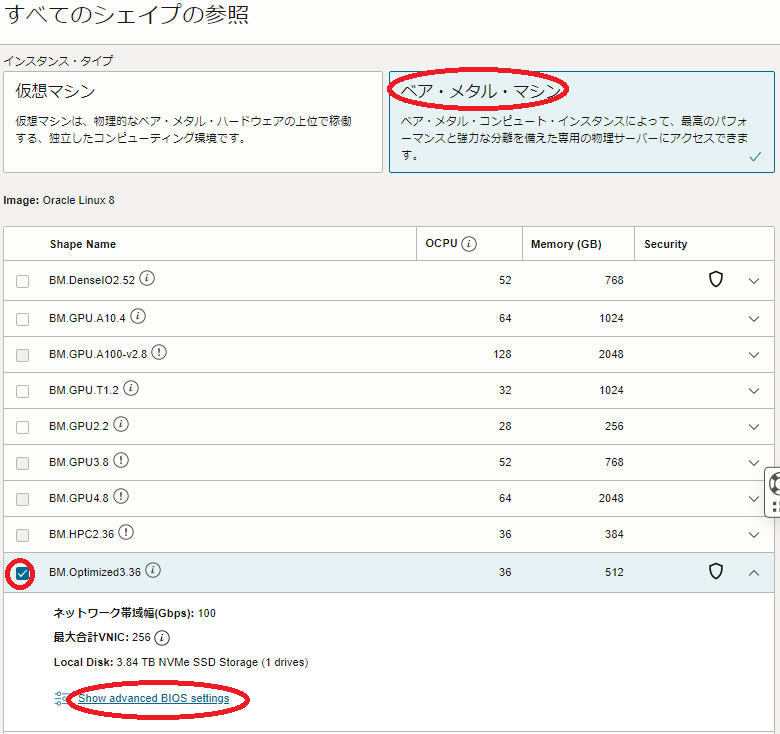
Task: Click info icon next to 最大合計VNIC
Action: [162, 638]
